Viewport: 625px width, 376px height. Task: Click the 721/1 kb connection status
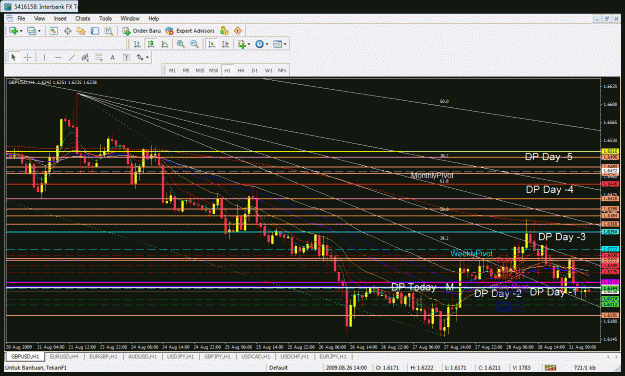pyautogui.click(x=585, y=368)
